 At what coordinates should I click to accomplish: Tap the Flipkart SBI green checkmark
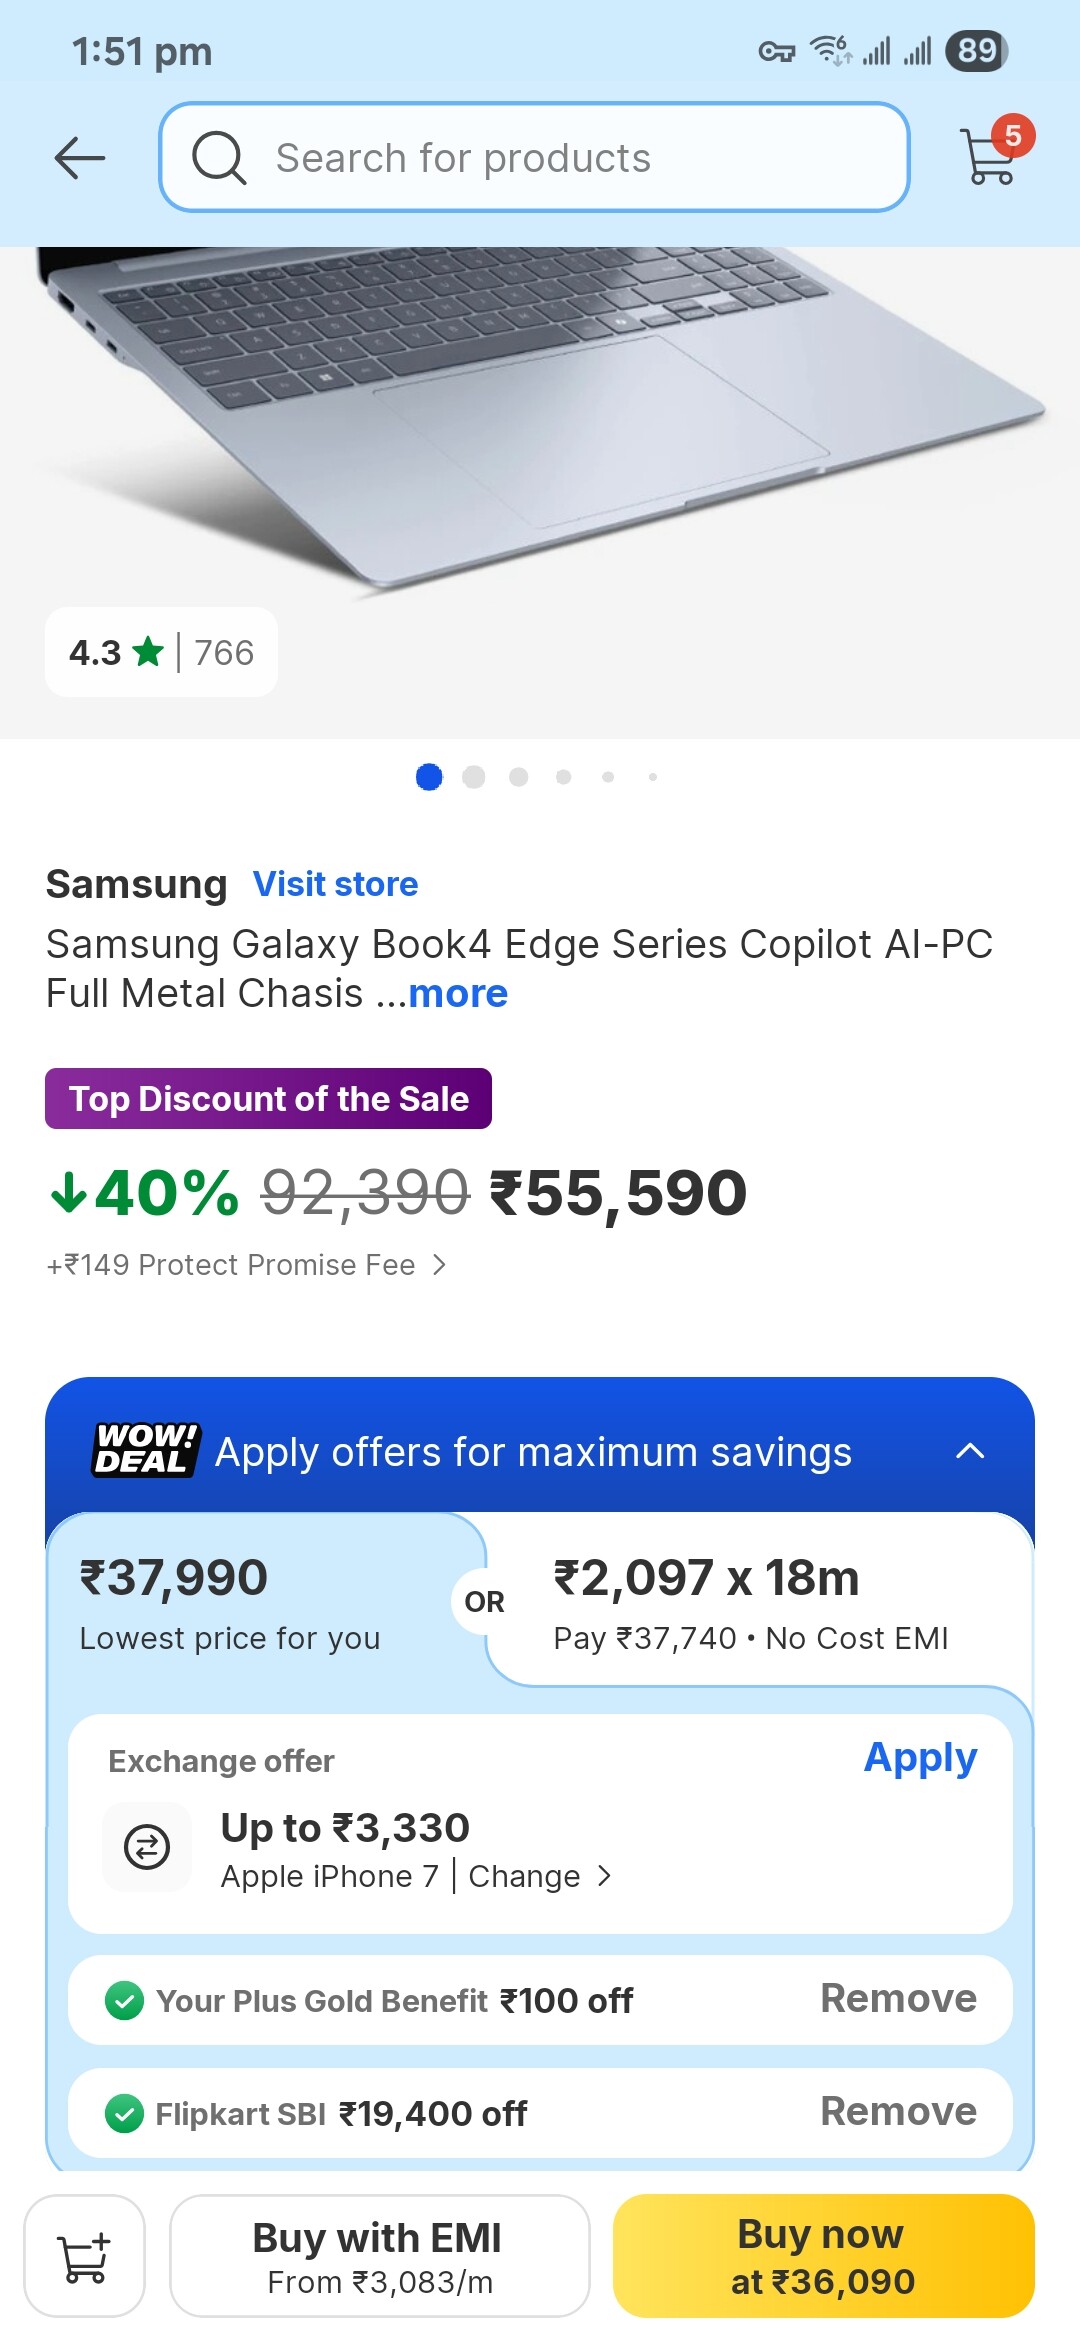tap(125, 2114)
